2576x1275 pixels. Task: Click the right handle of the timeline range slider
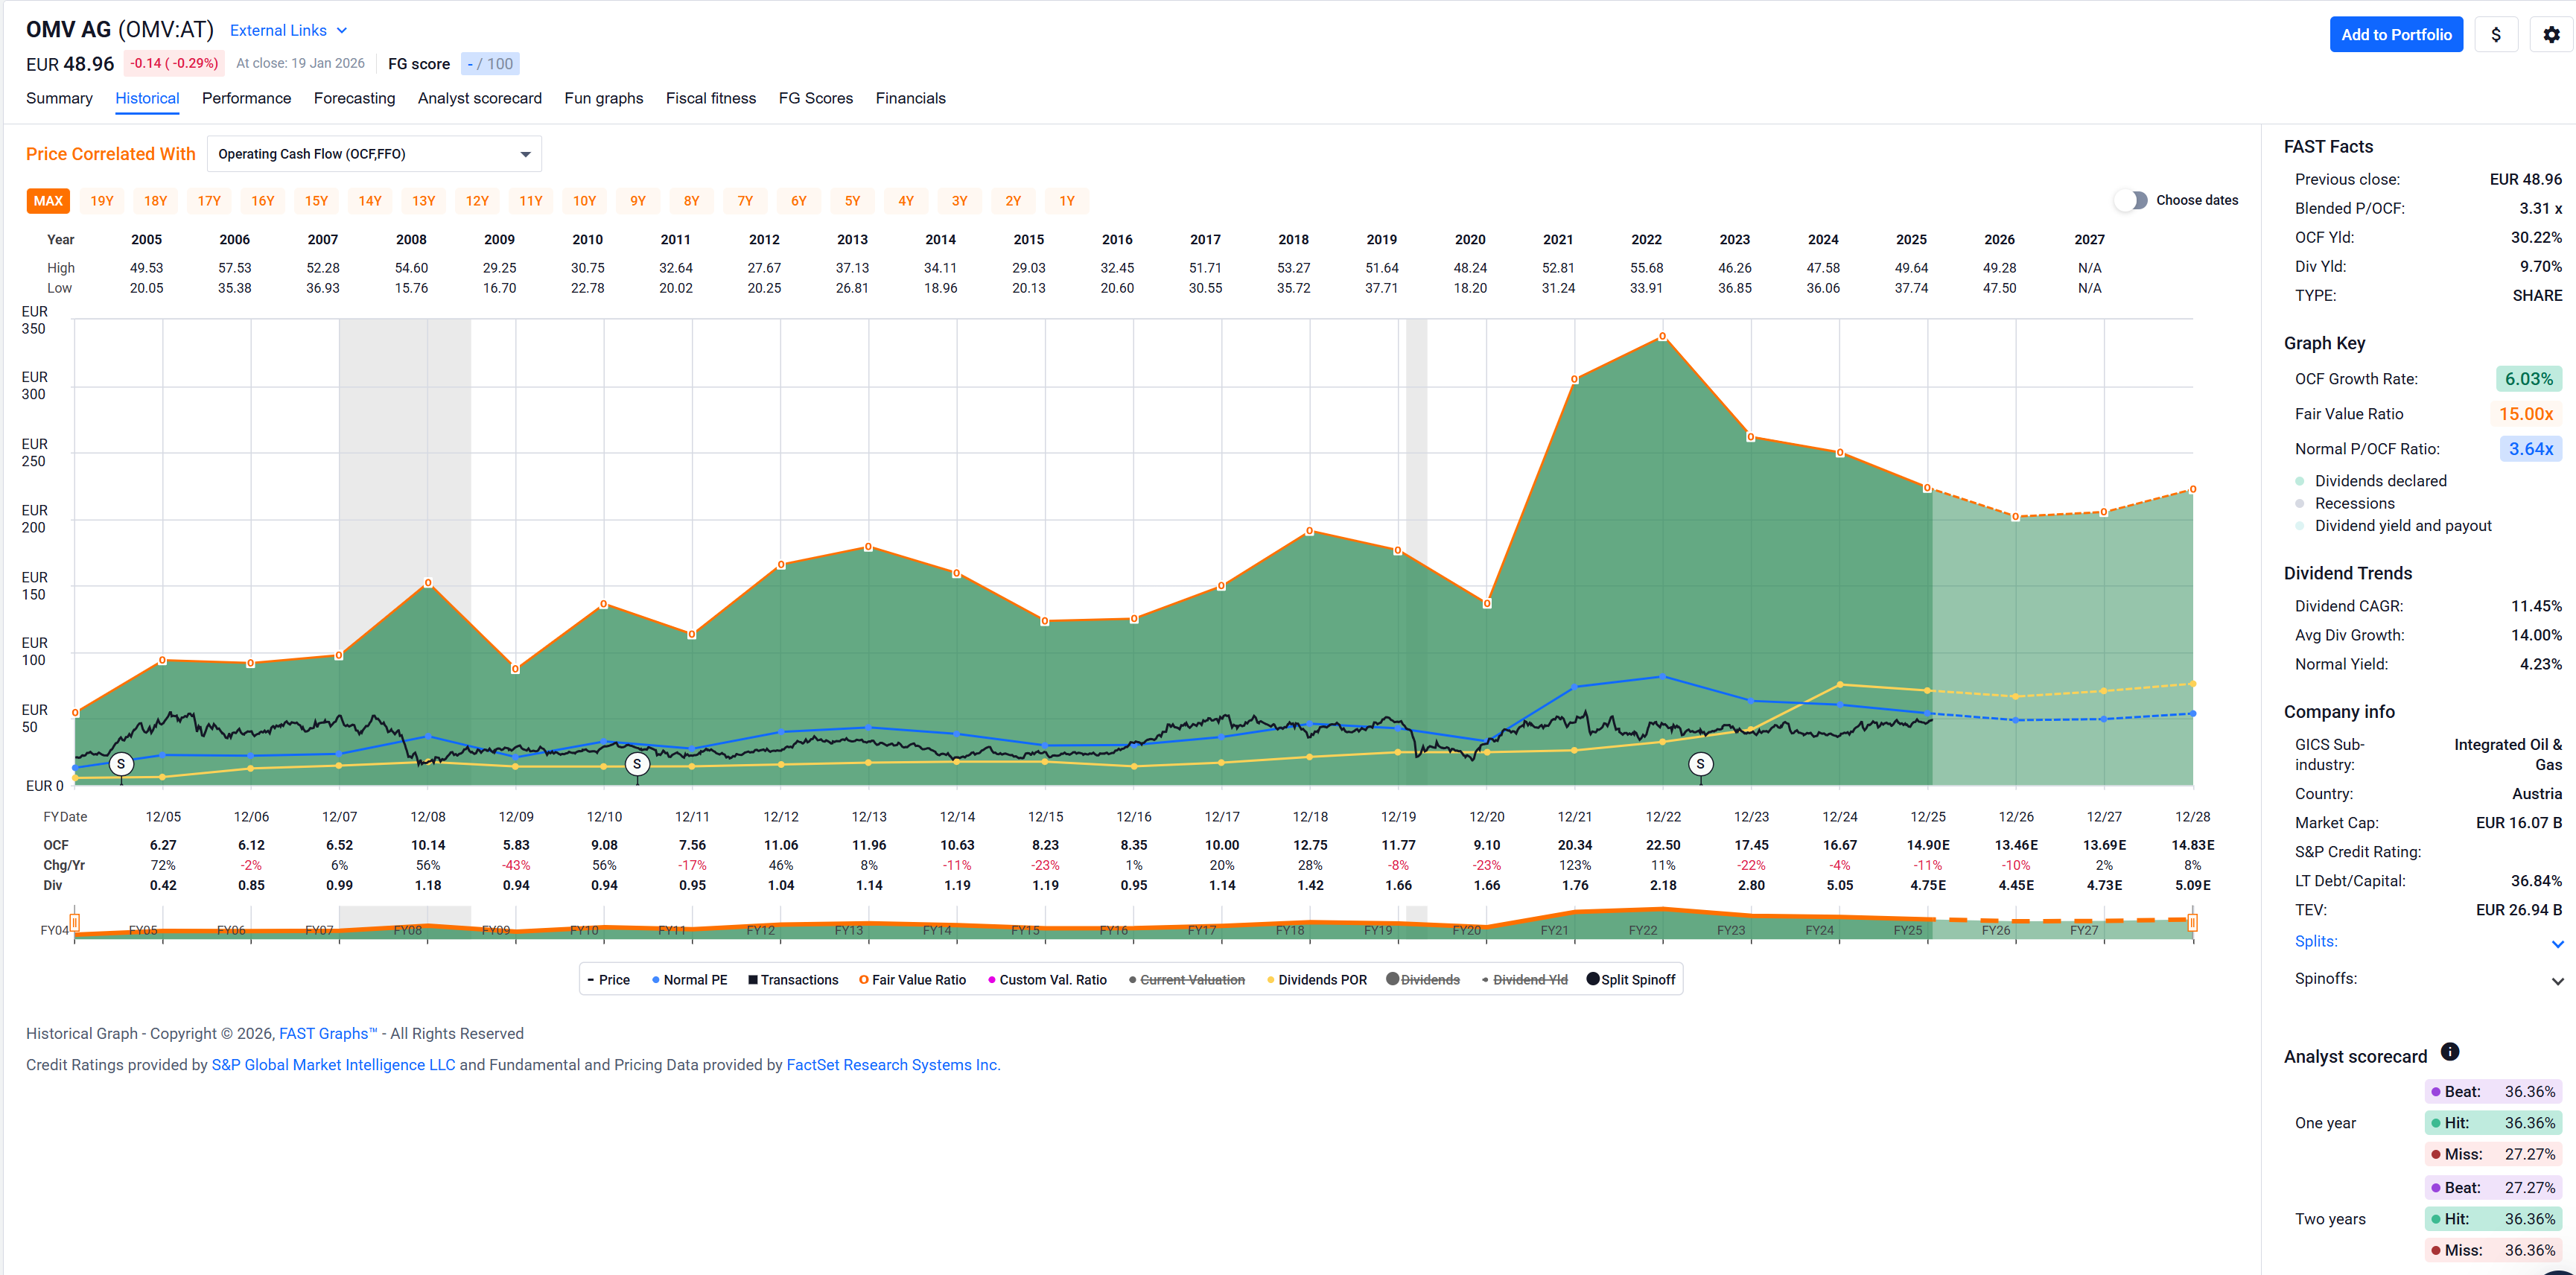point(2192,922)
